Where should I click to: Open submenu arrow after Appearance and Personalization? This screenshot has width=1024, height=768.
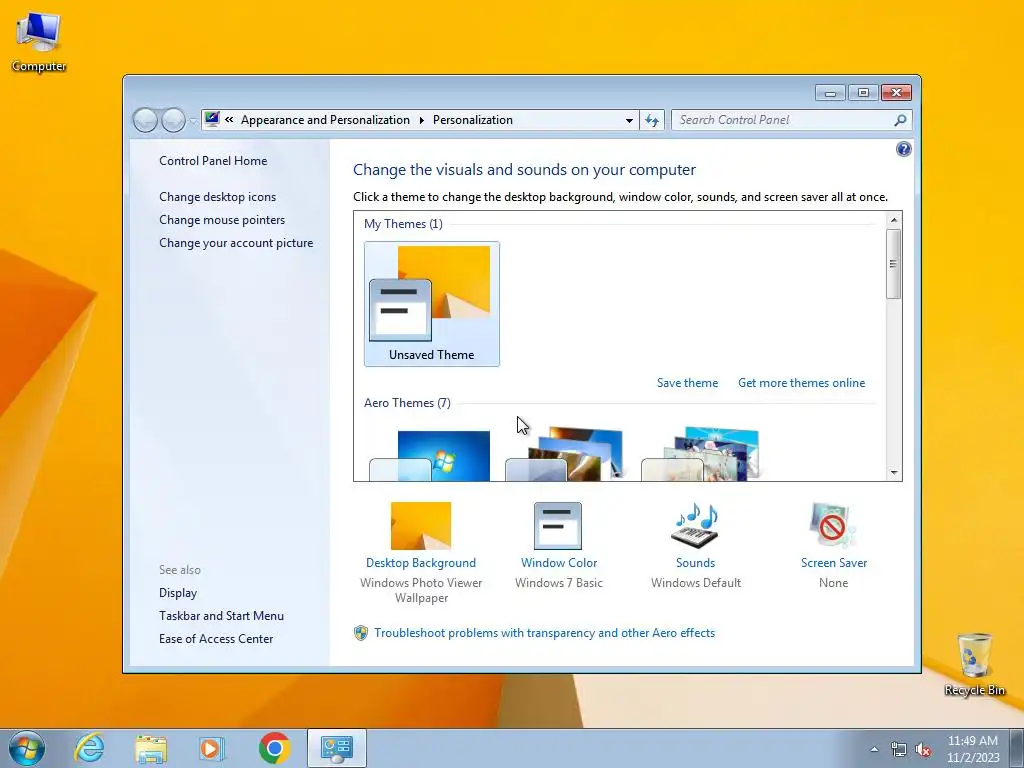coord(421,120)
